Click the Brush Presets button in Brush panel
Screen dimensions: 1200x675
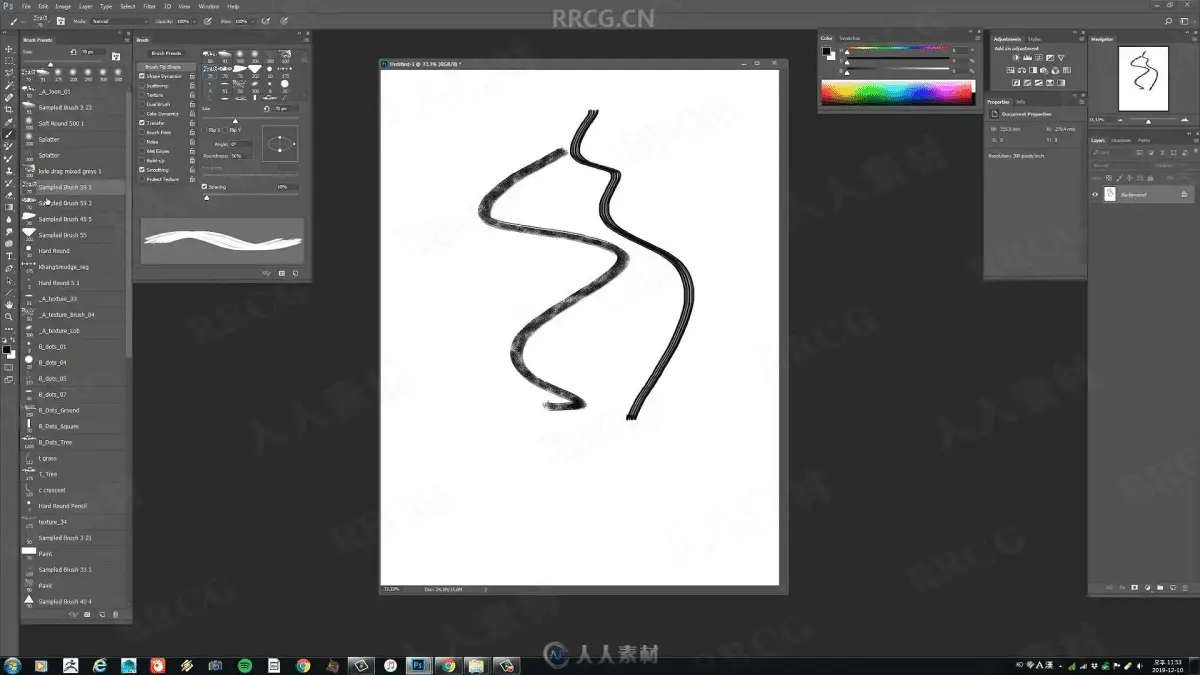click(166, 53)
